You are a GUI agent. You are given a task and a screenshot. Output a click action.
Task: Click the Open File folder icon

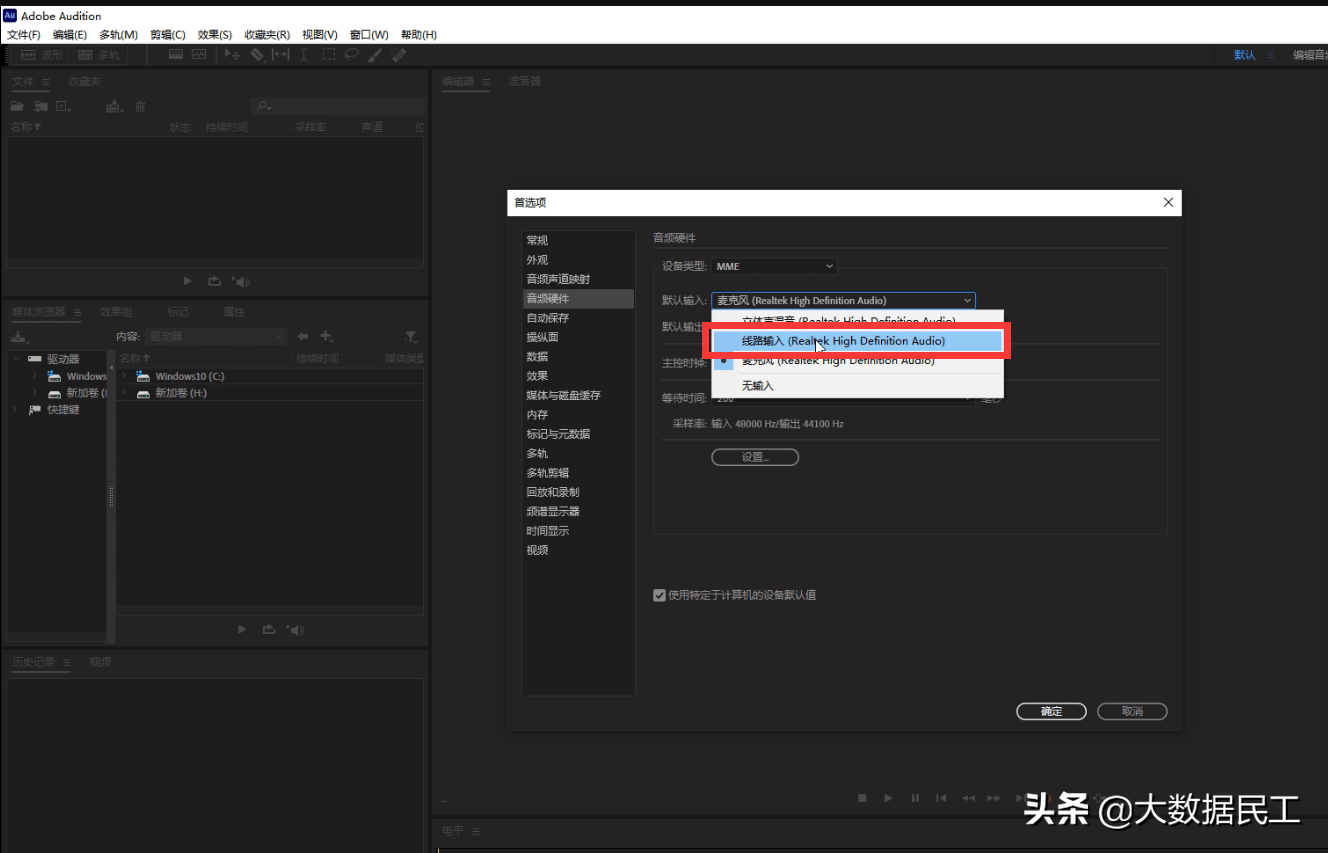(17, 106)
